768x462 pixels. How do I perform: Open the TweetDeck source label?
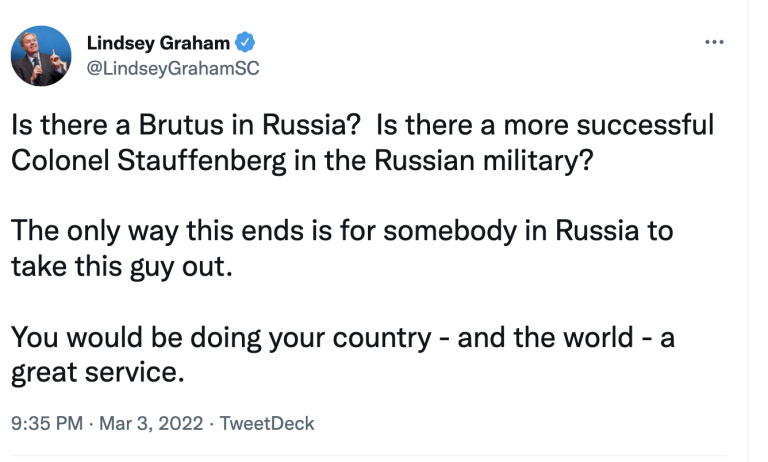click(x=267, y=423)
